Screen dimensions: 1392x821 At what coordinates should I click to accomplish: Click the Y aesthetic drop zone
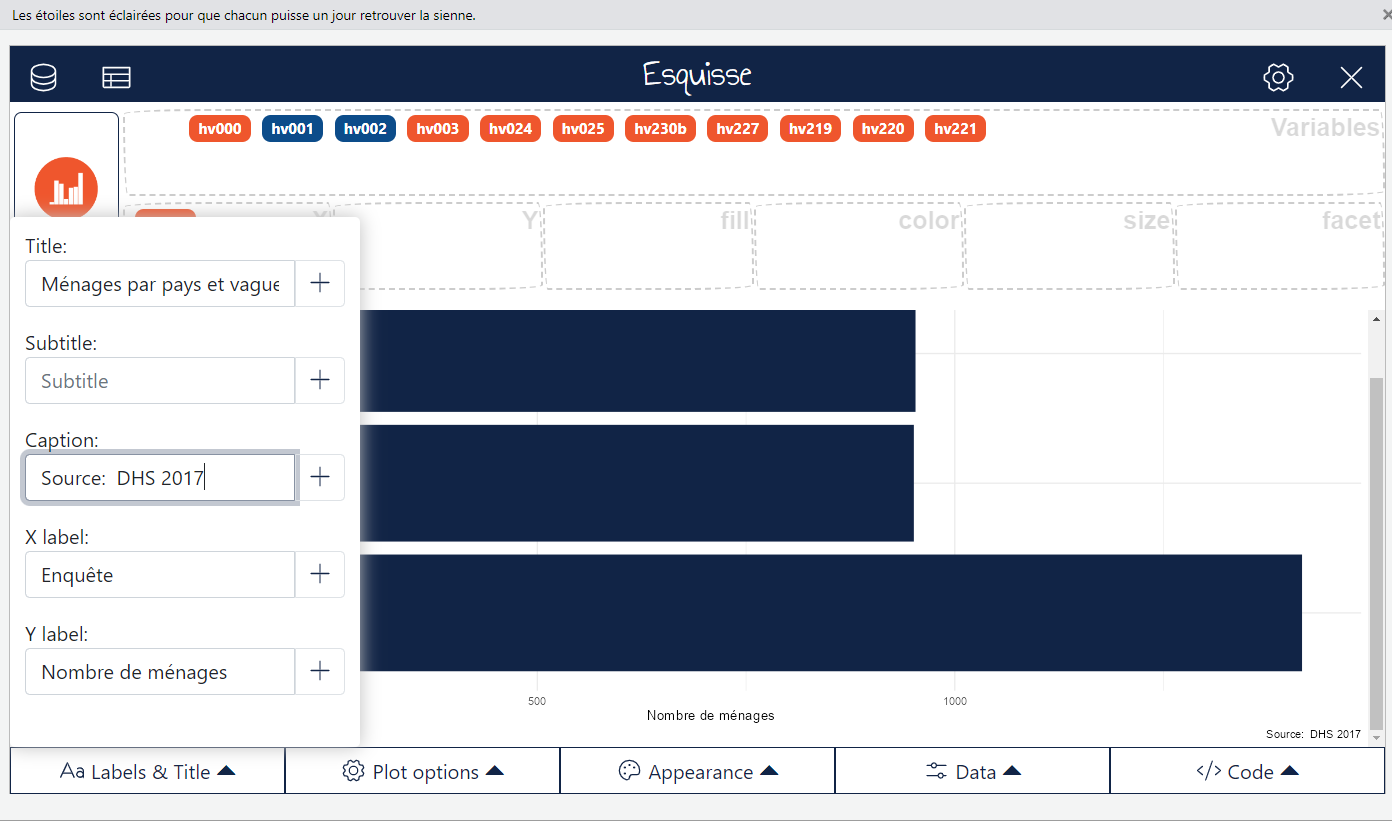point(437,246)
